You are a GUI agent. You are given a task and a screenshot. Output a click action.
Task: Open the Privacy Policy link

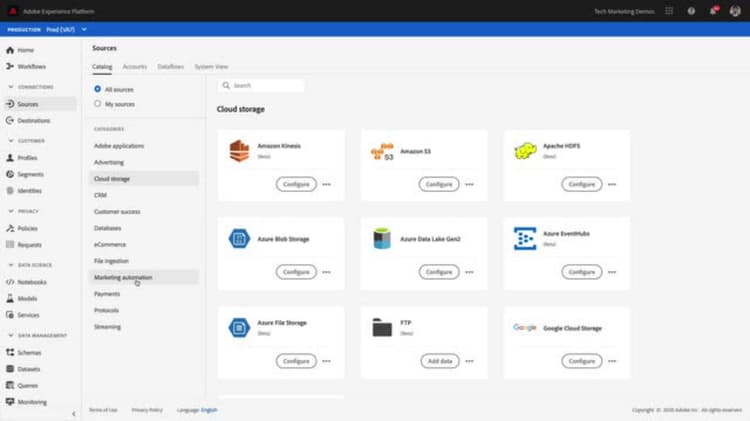147,410
